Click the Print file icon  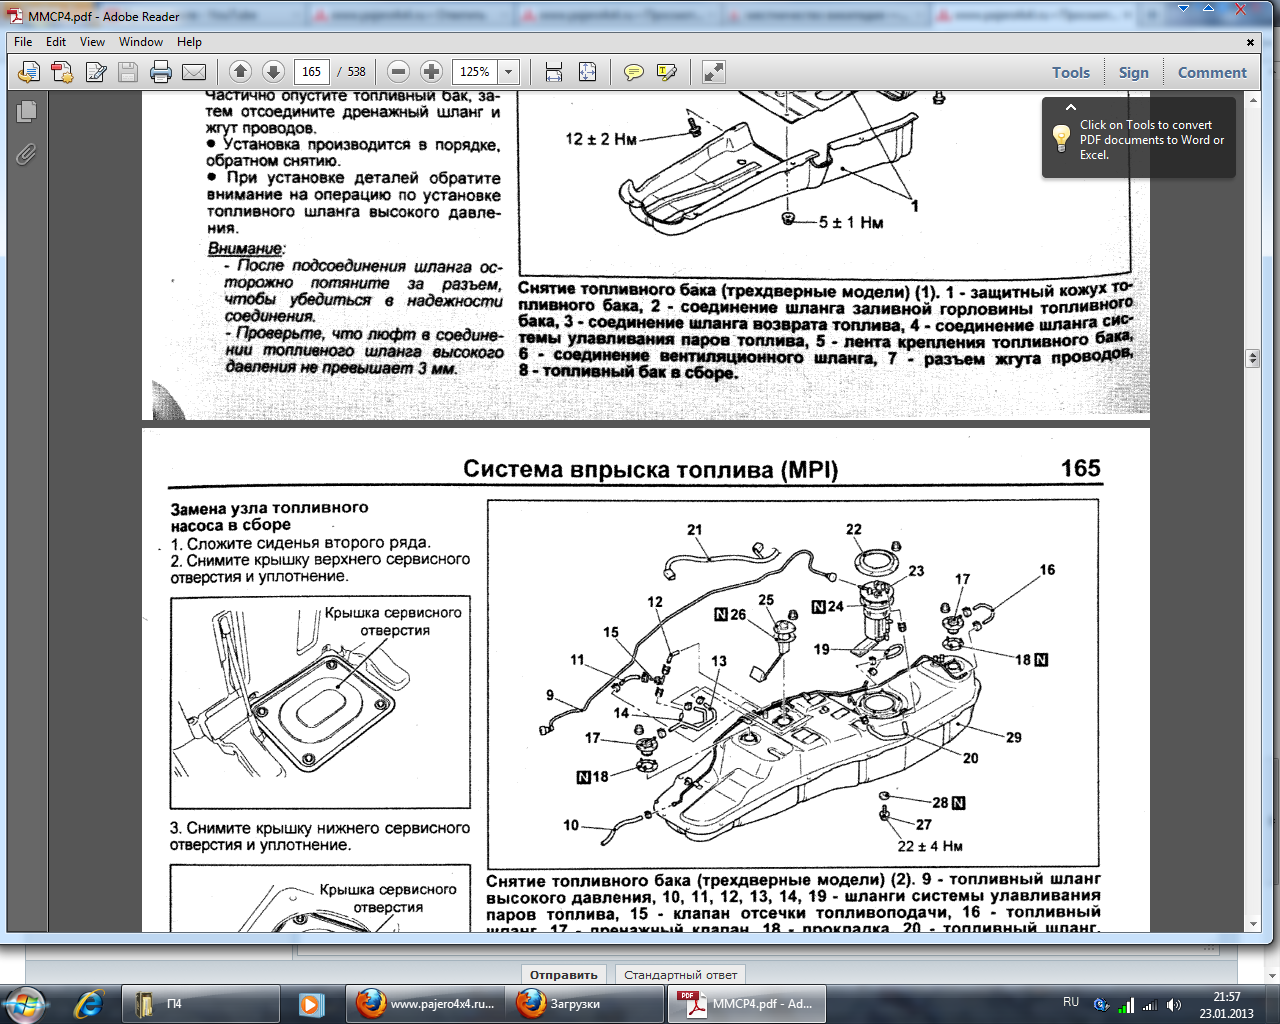[160, 72]
